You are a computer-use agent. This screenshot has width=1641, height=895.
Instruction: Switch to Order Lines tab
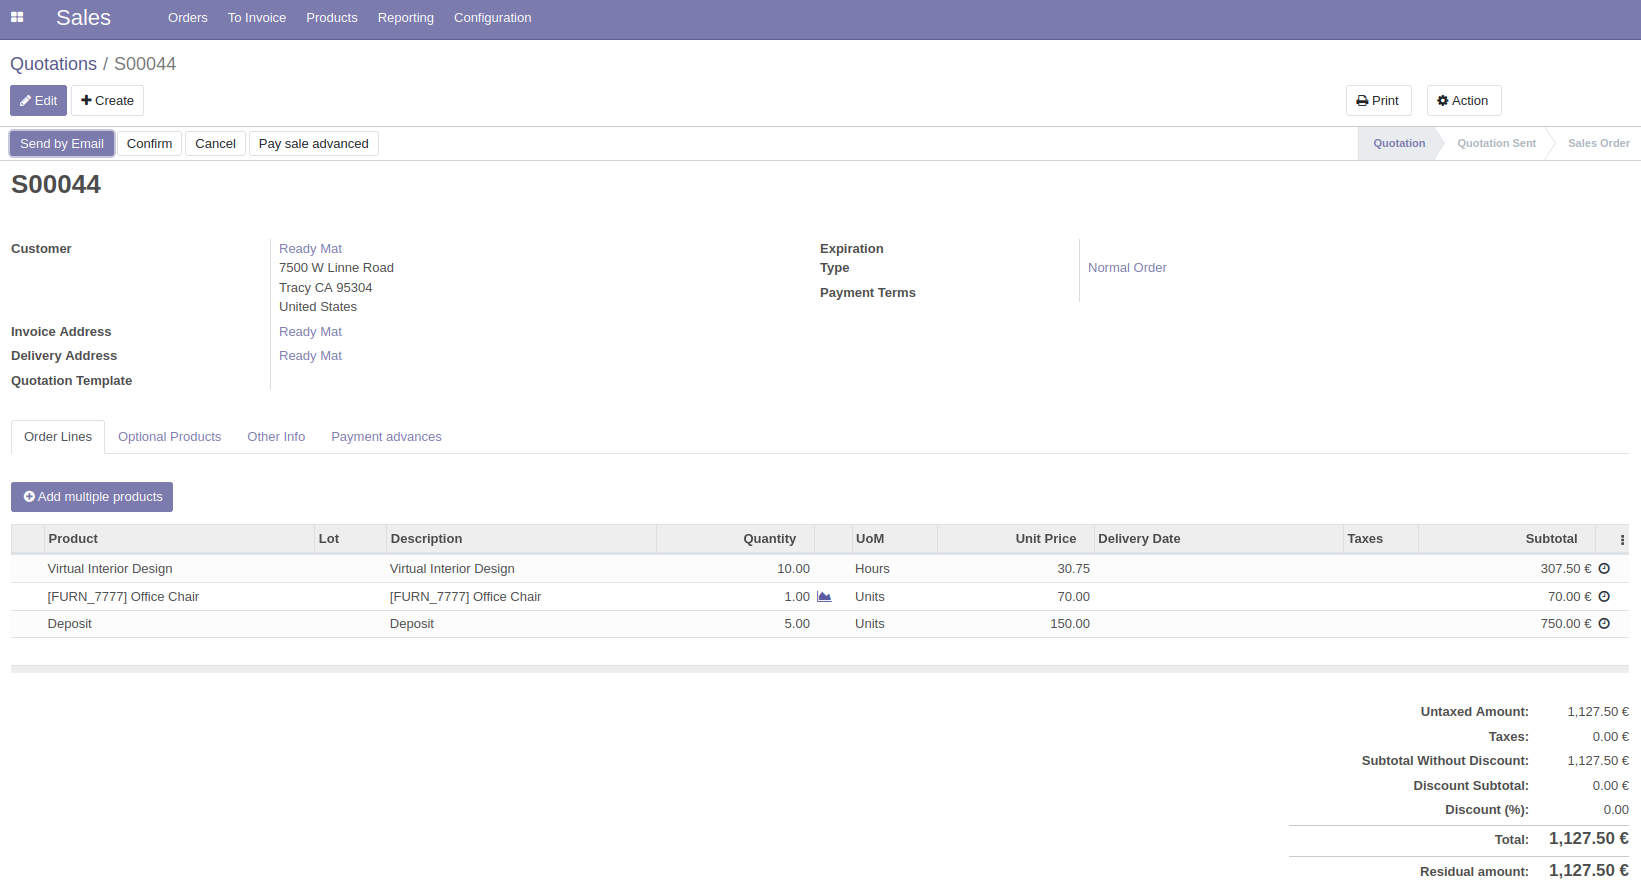coord(58,437)
